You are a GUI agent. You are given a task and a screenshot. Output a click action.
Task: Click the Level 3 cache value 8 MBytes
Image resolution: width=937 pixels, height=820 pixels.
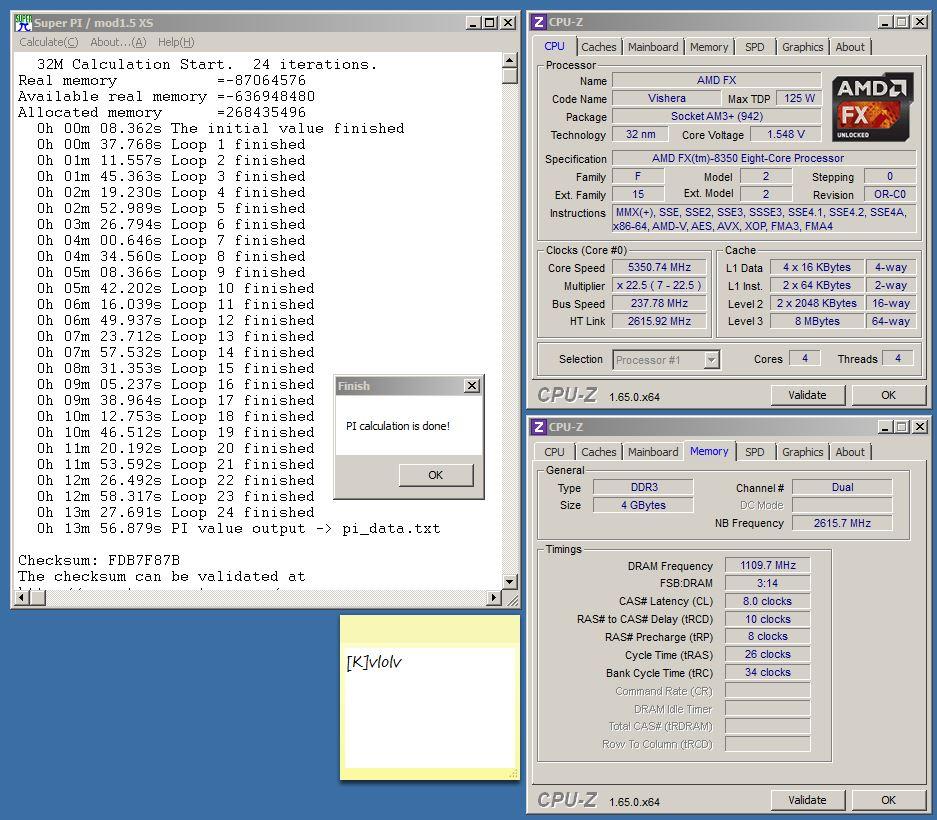point(817,321)
